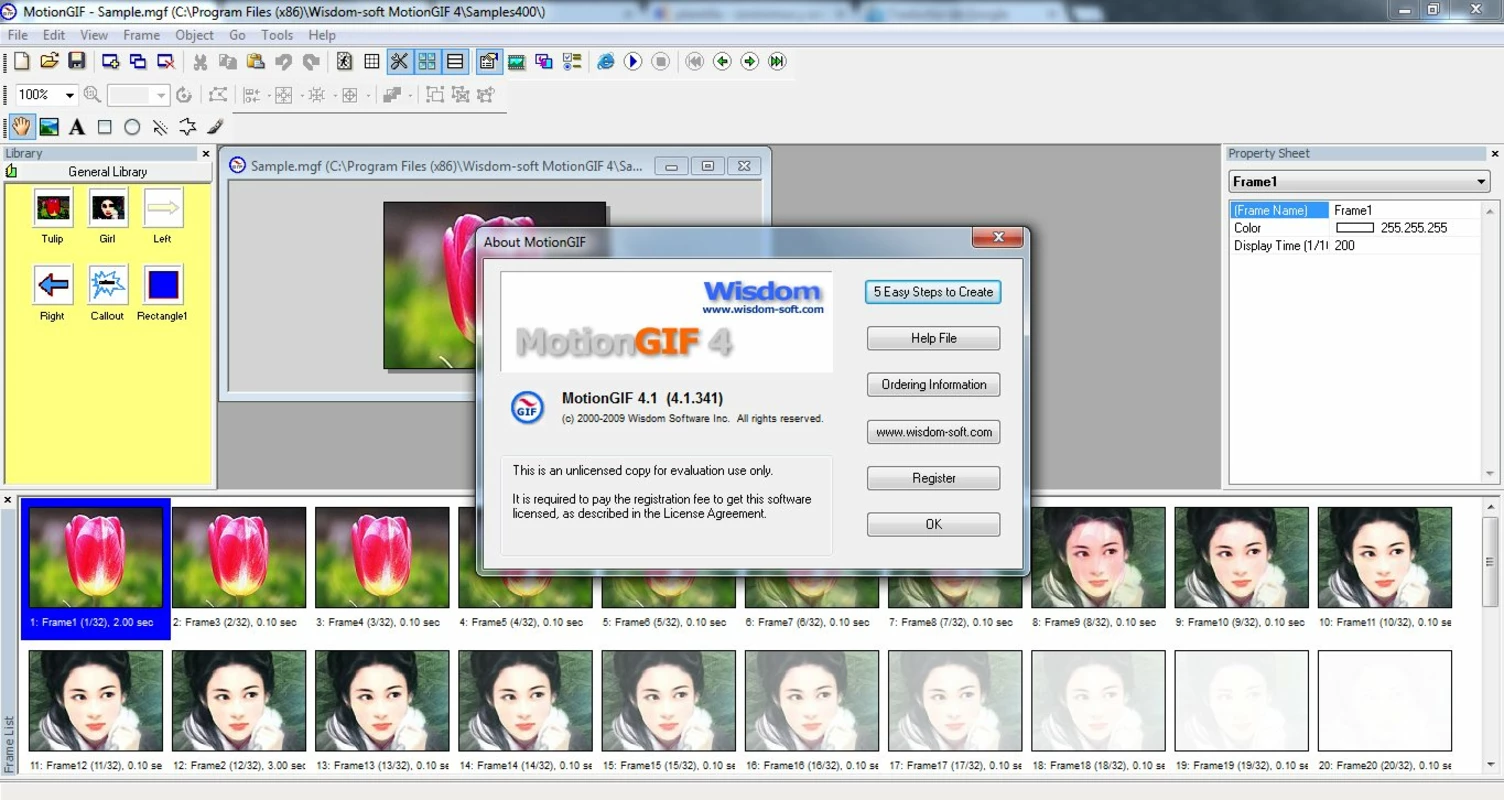Toggle list view of frames

[455, 61]
